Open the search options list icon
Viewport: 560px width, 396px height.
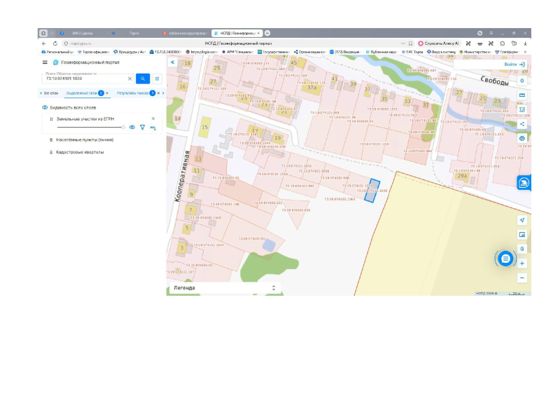157,79
